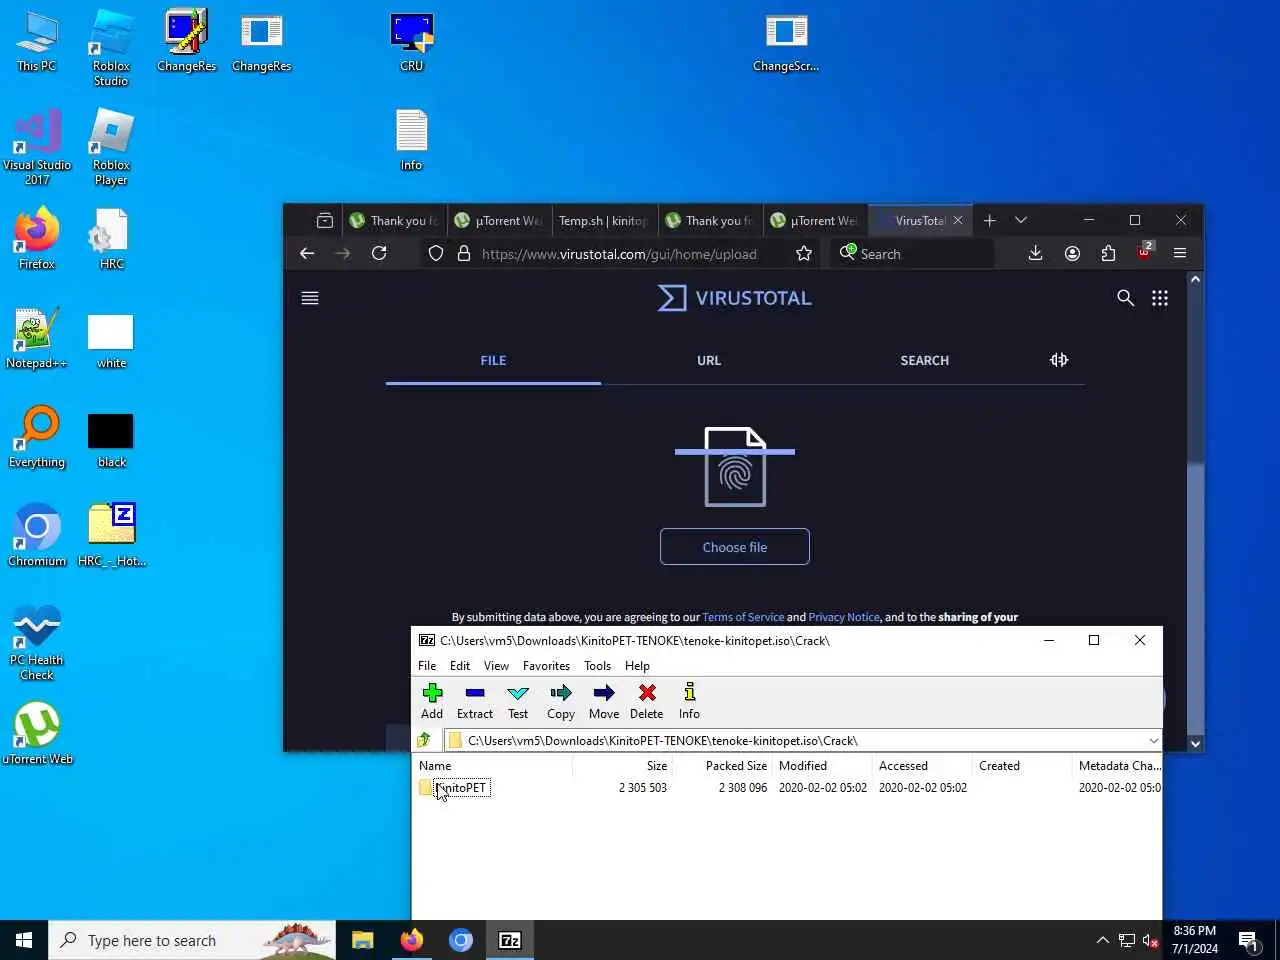
Task: Click the Copy icon in 7-Zip
Action: point(561,701)
